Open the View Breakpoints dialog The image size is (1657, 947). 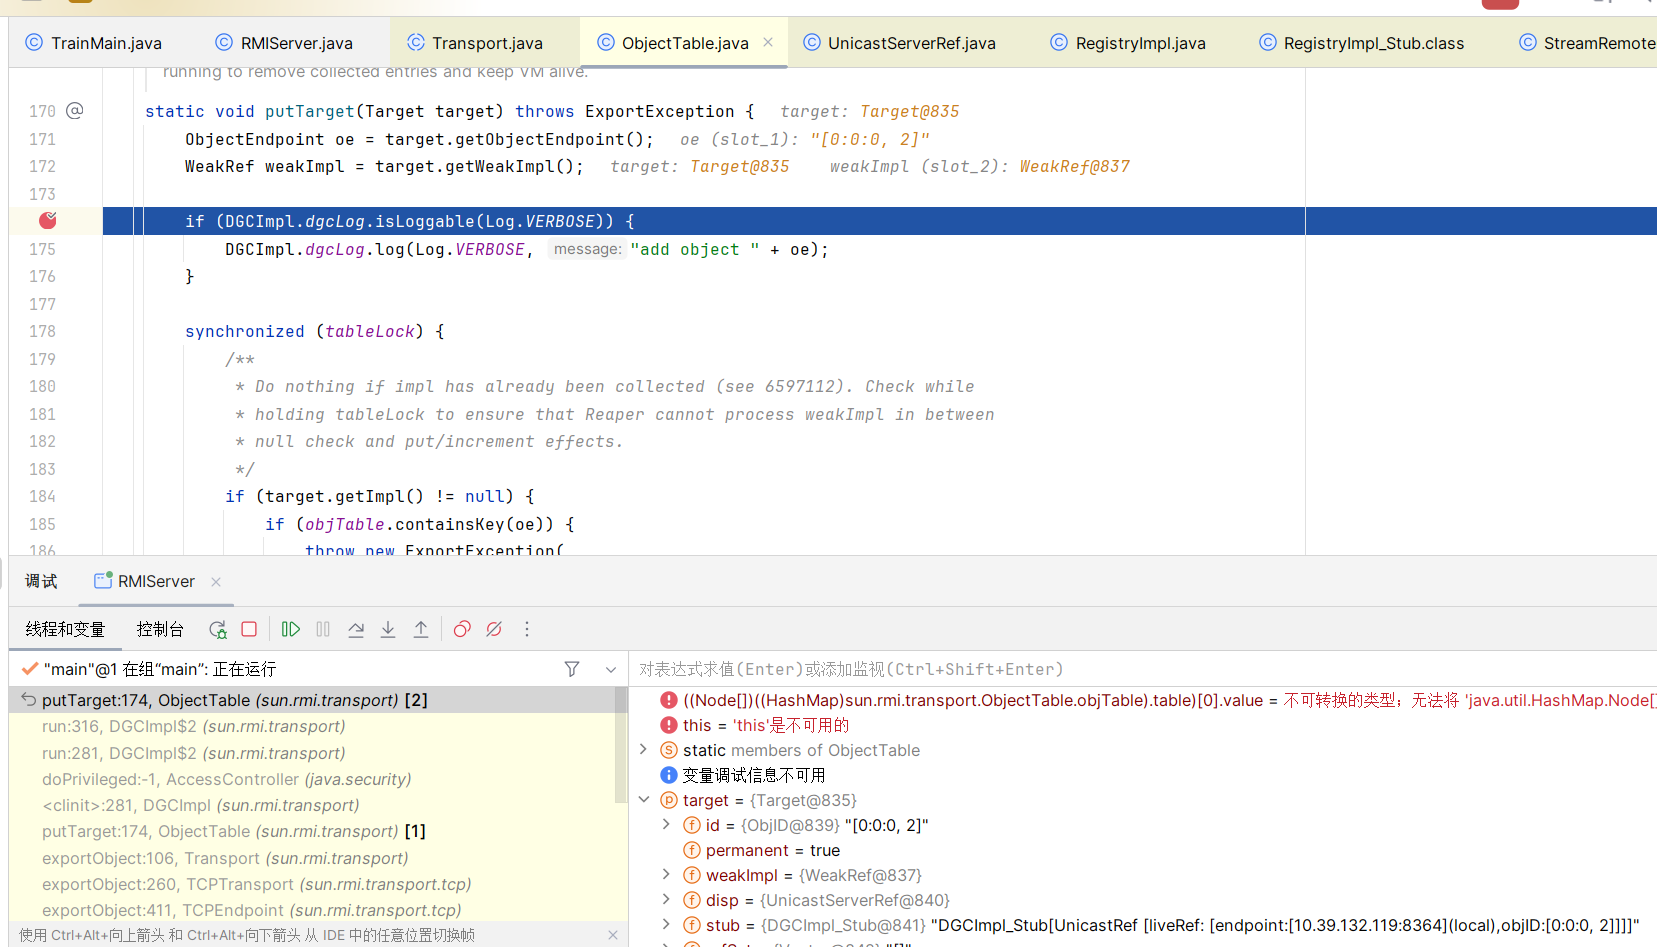pos(462,629)
